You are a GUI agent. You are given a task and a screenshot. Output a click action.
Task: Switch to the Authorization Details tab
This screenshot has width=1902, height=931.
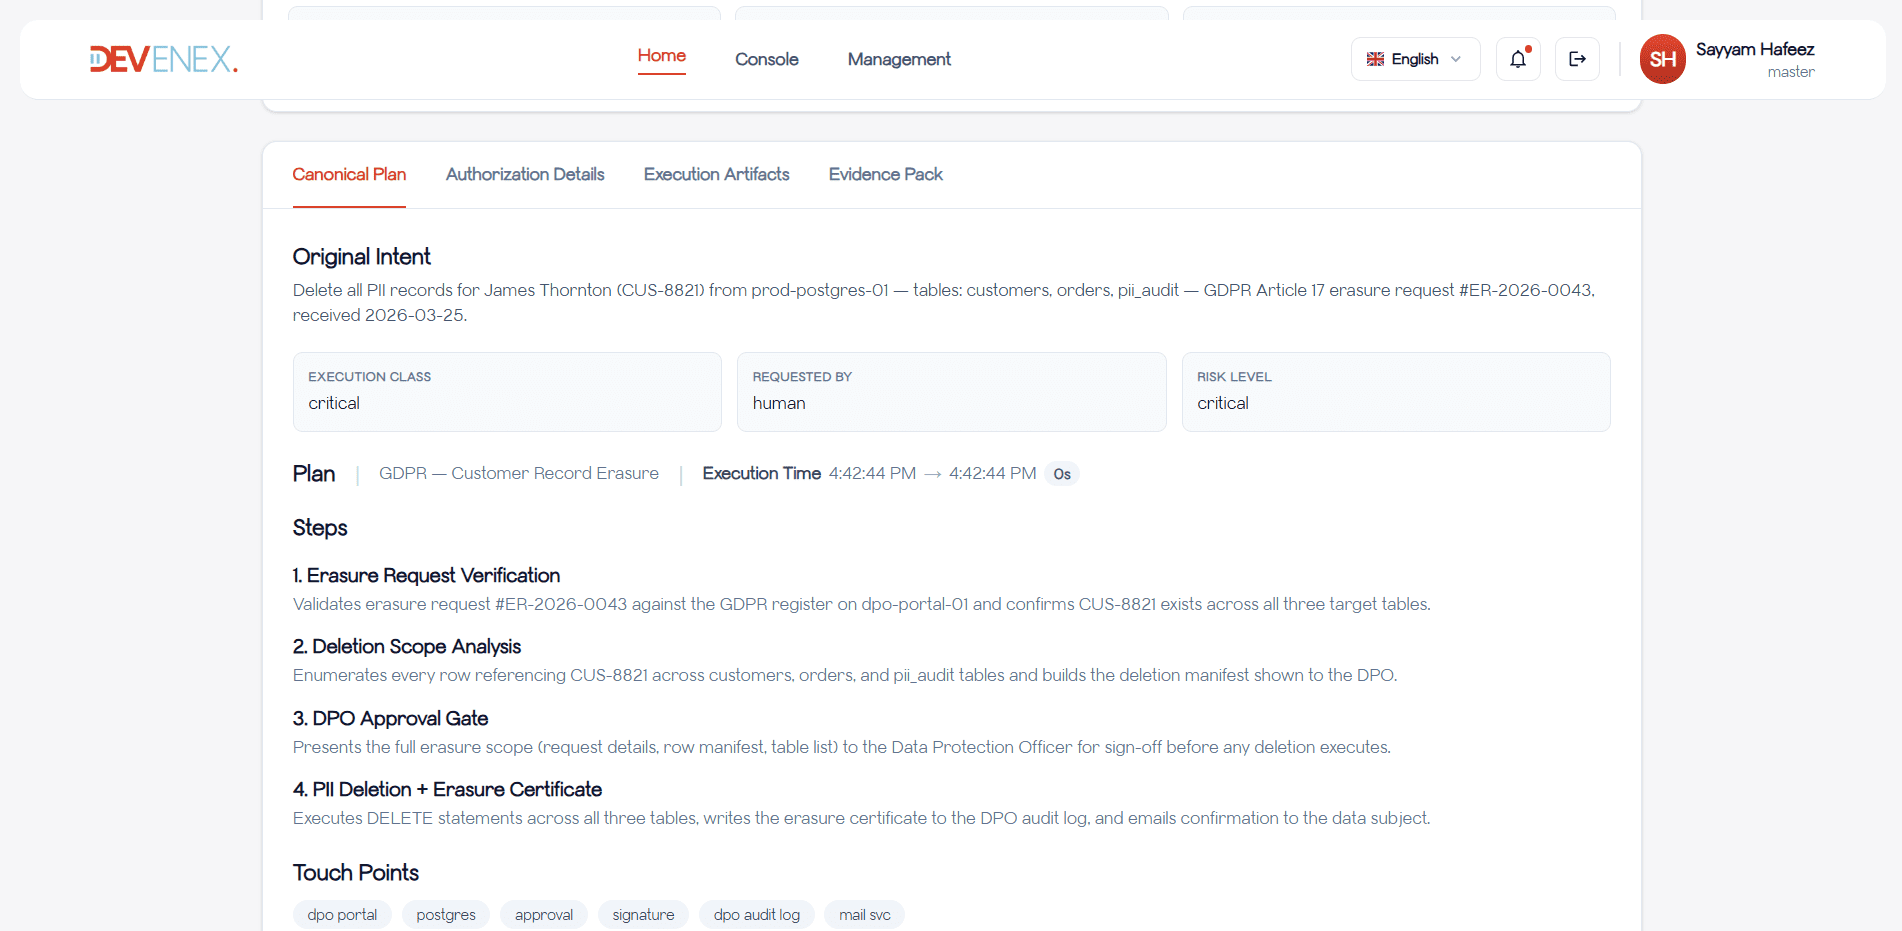point(525,174)
